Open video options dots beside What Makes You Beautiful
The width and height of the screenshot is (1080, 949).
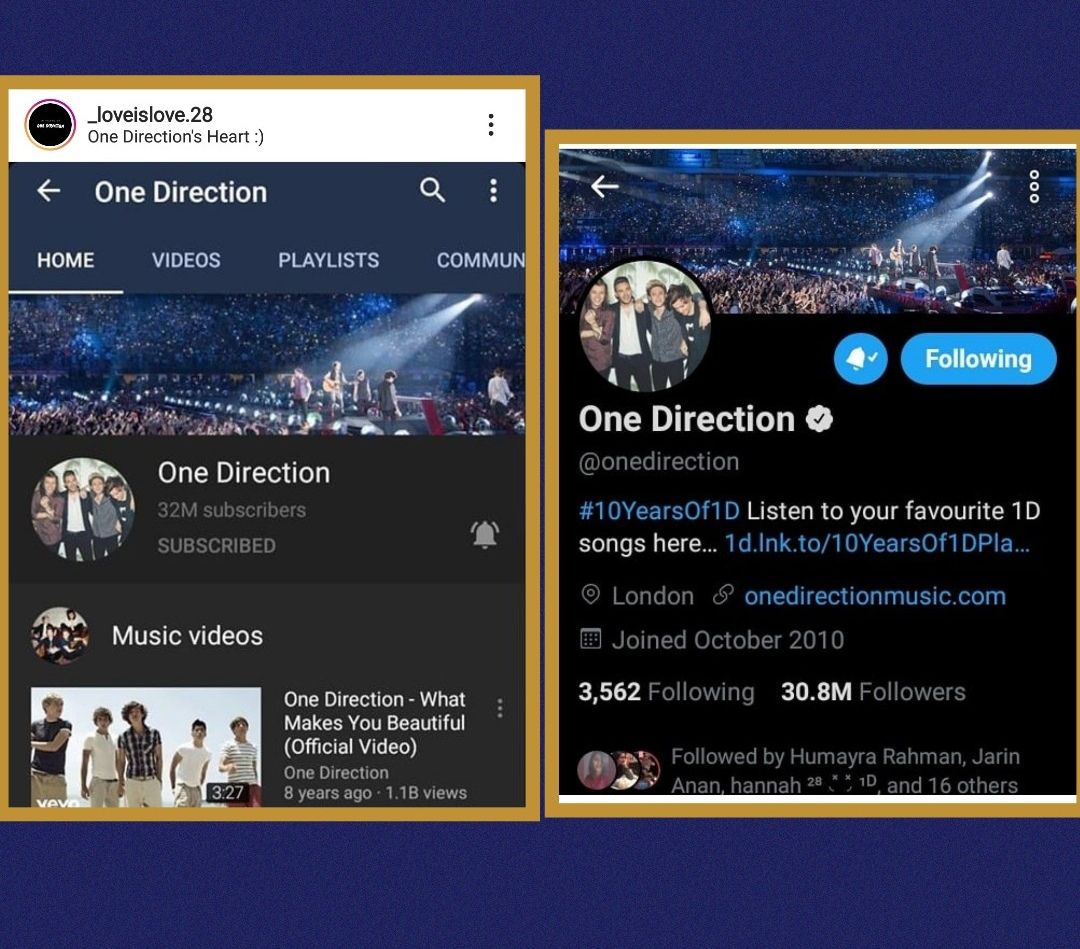(500, 708)
